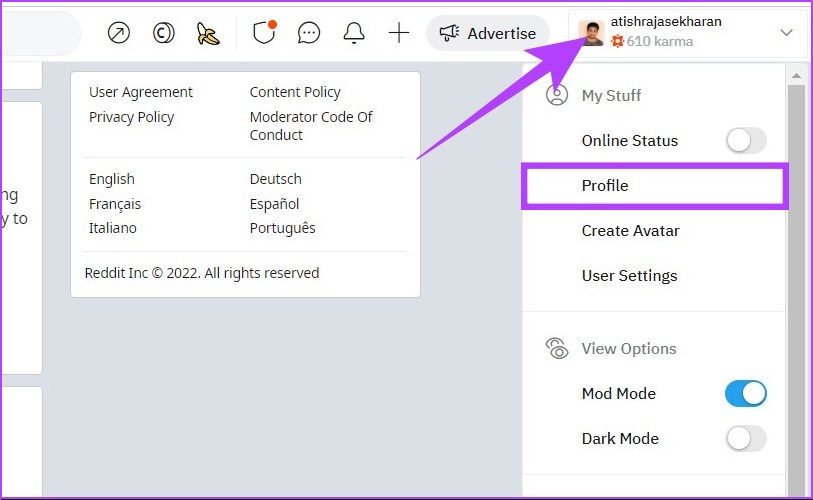Click the 610 karma text
The image size is (813, 500).
[660, 41]
